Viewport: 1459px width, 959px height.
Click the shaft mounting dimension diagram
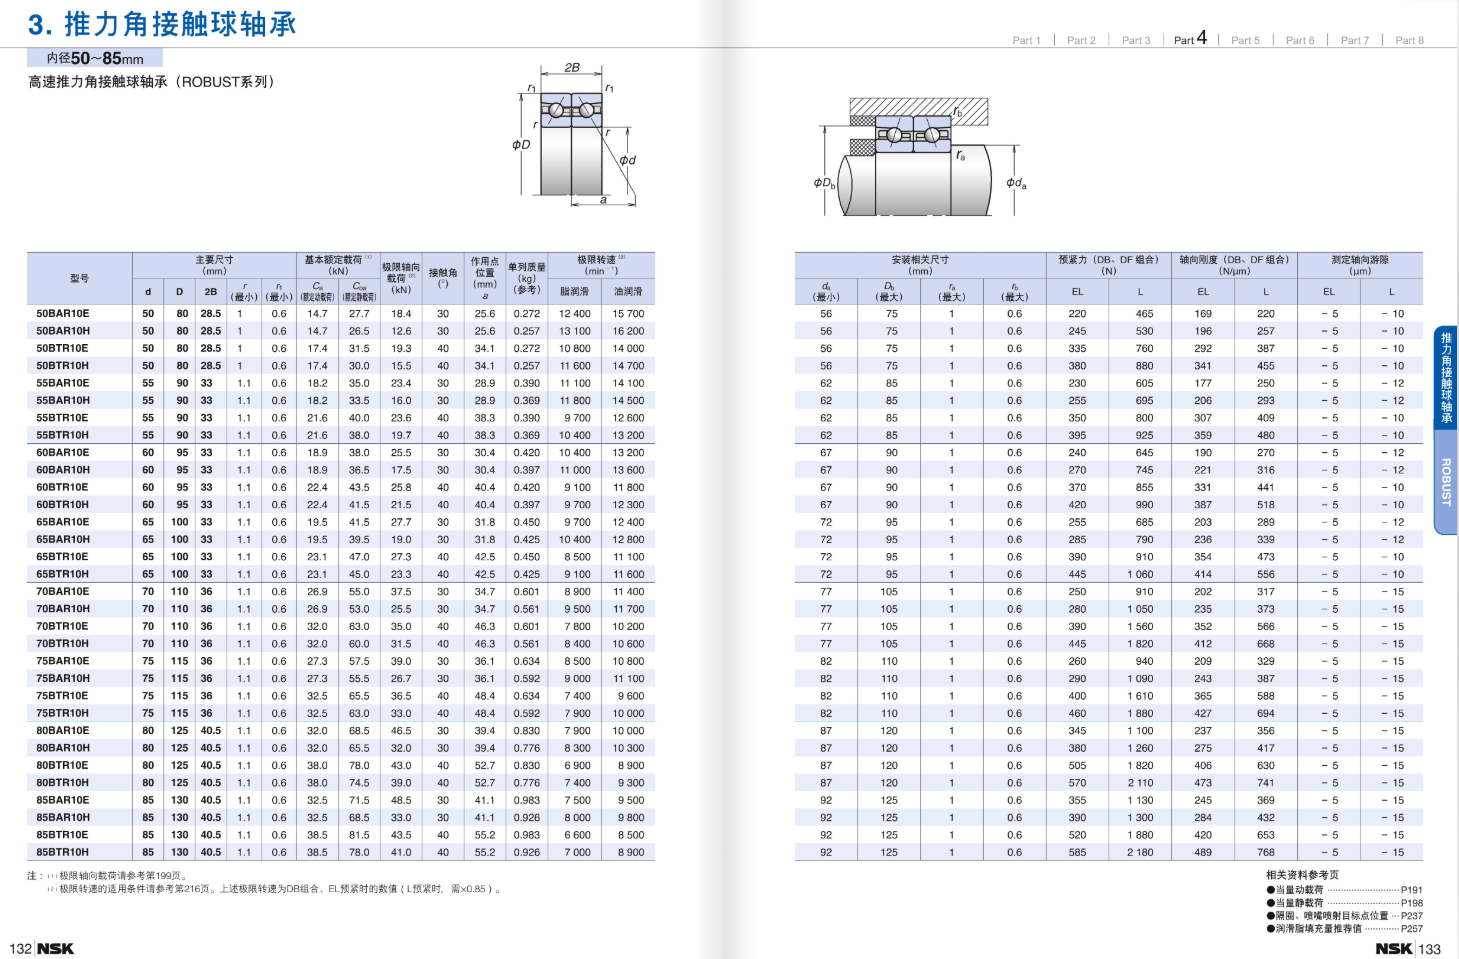(920, 156)
